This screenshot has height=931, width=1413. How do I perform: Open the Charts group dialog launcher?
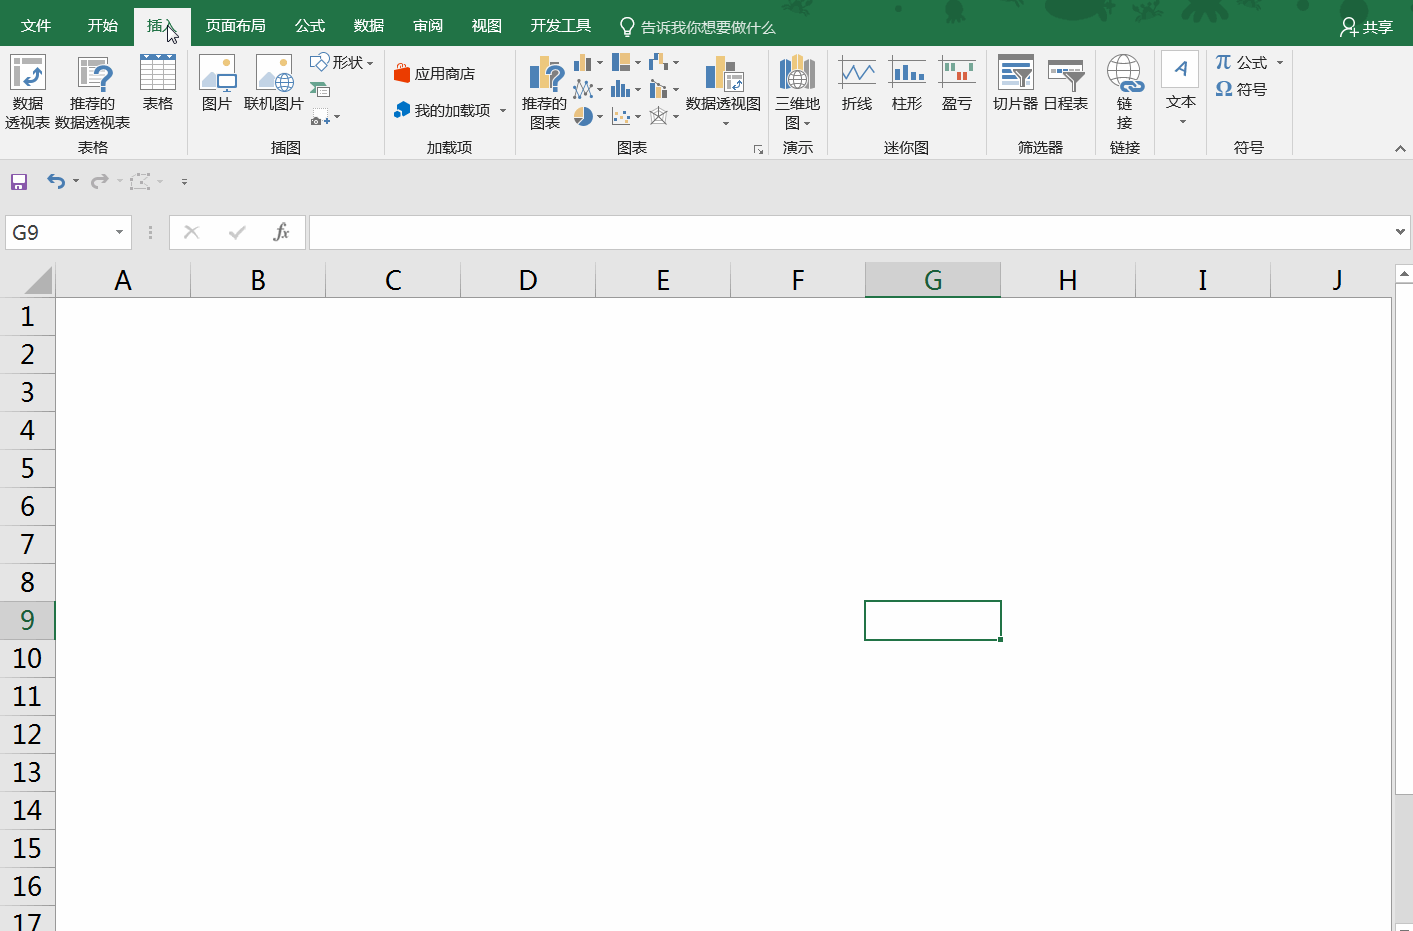click(758, 149)
